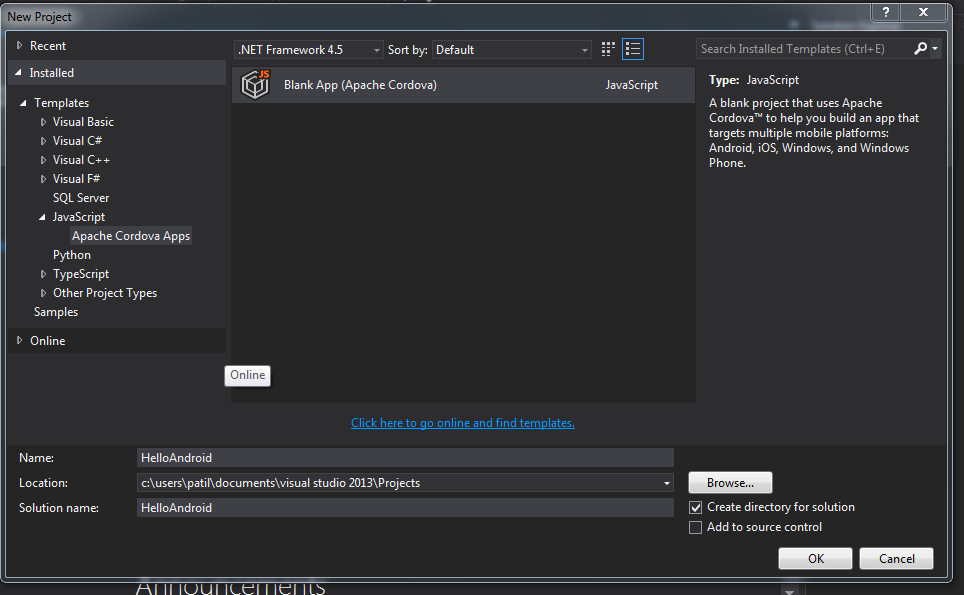Image resolution: width=964 pixels, height=595 pixels.
Task: Switch to small icons view
Action: (x=608, y=49)
